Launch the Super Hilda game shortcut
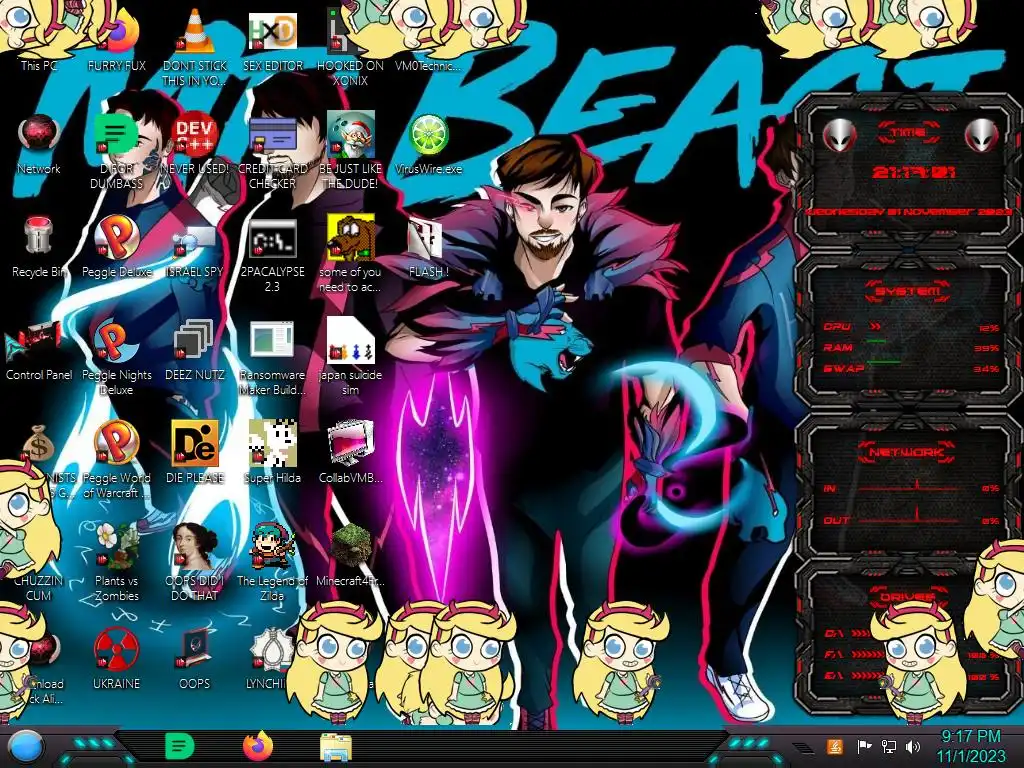Image resolution: width=1024 pixels, height=768 pixels. point(272,443)
